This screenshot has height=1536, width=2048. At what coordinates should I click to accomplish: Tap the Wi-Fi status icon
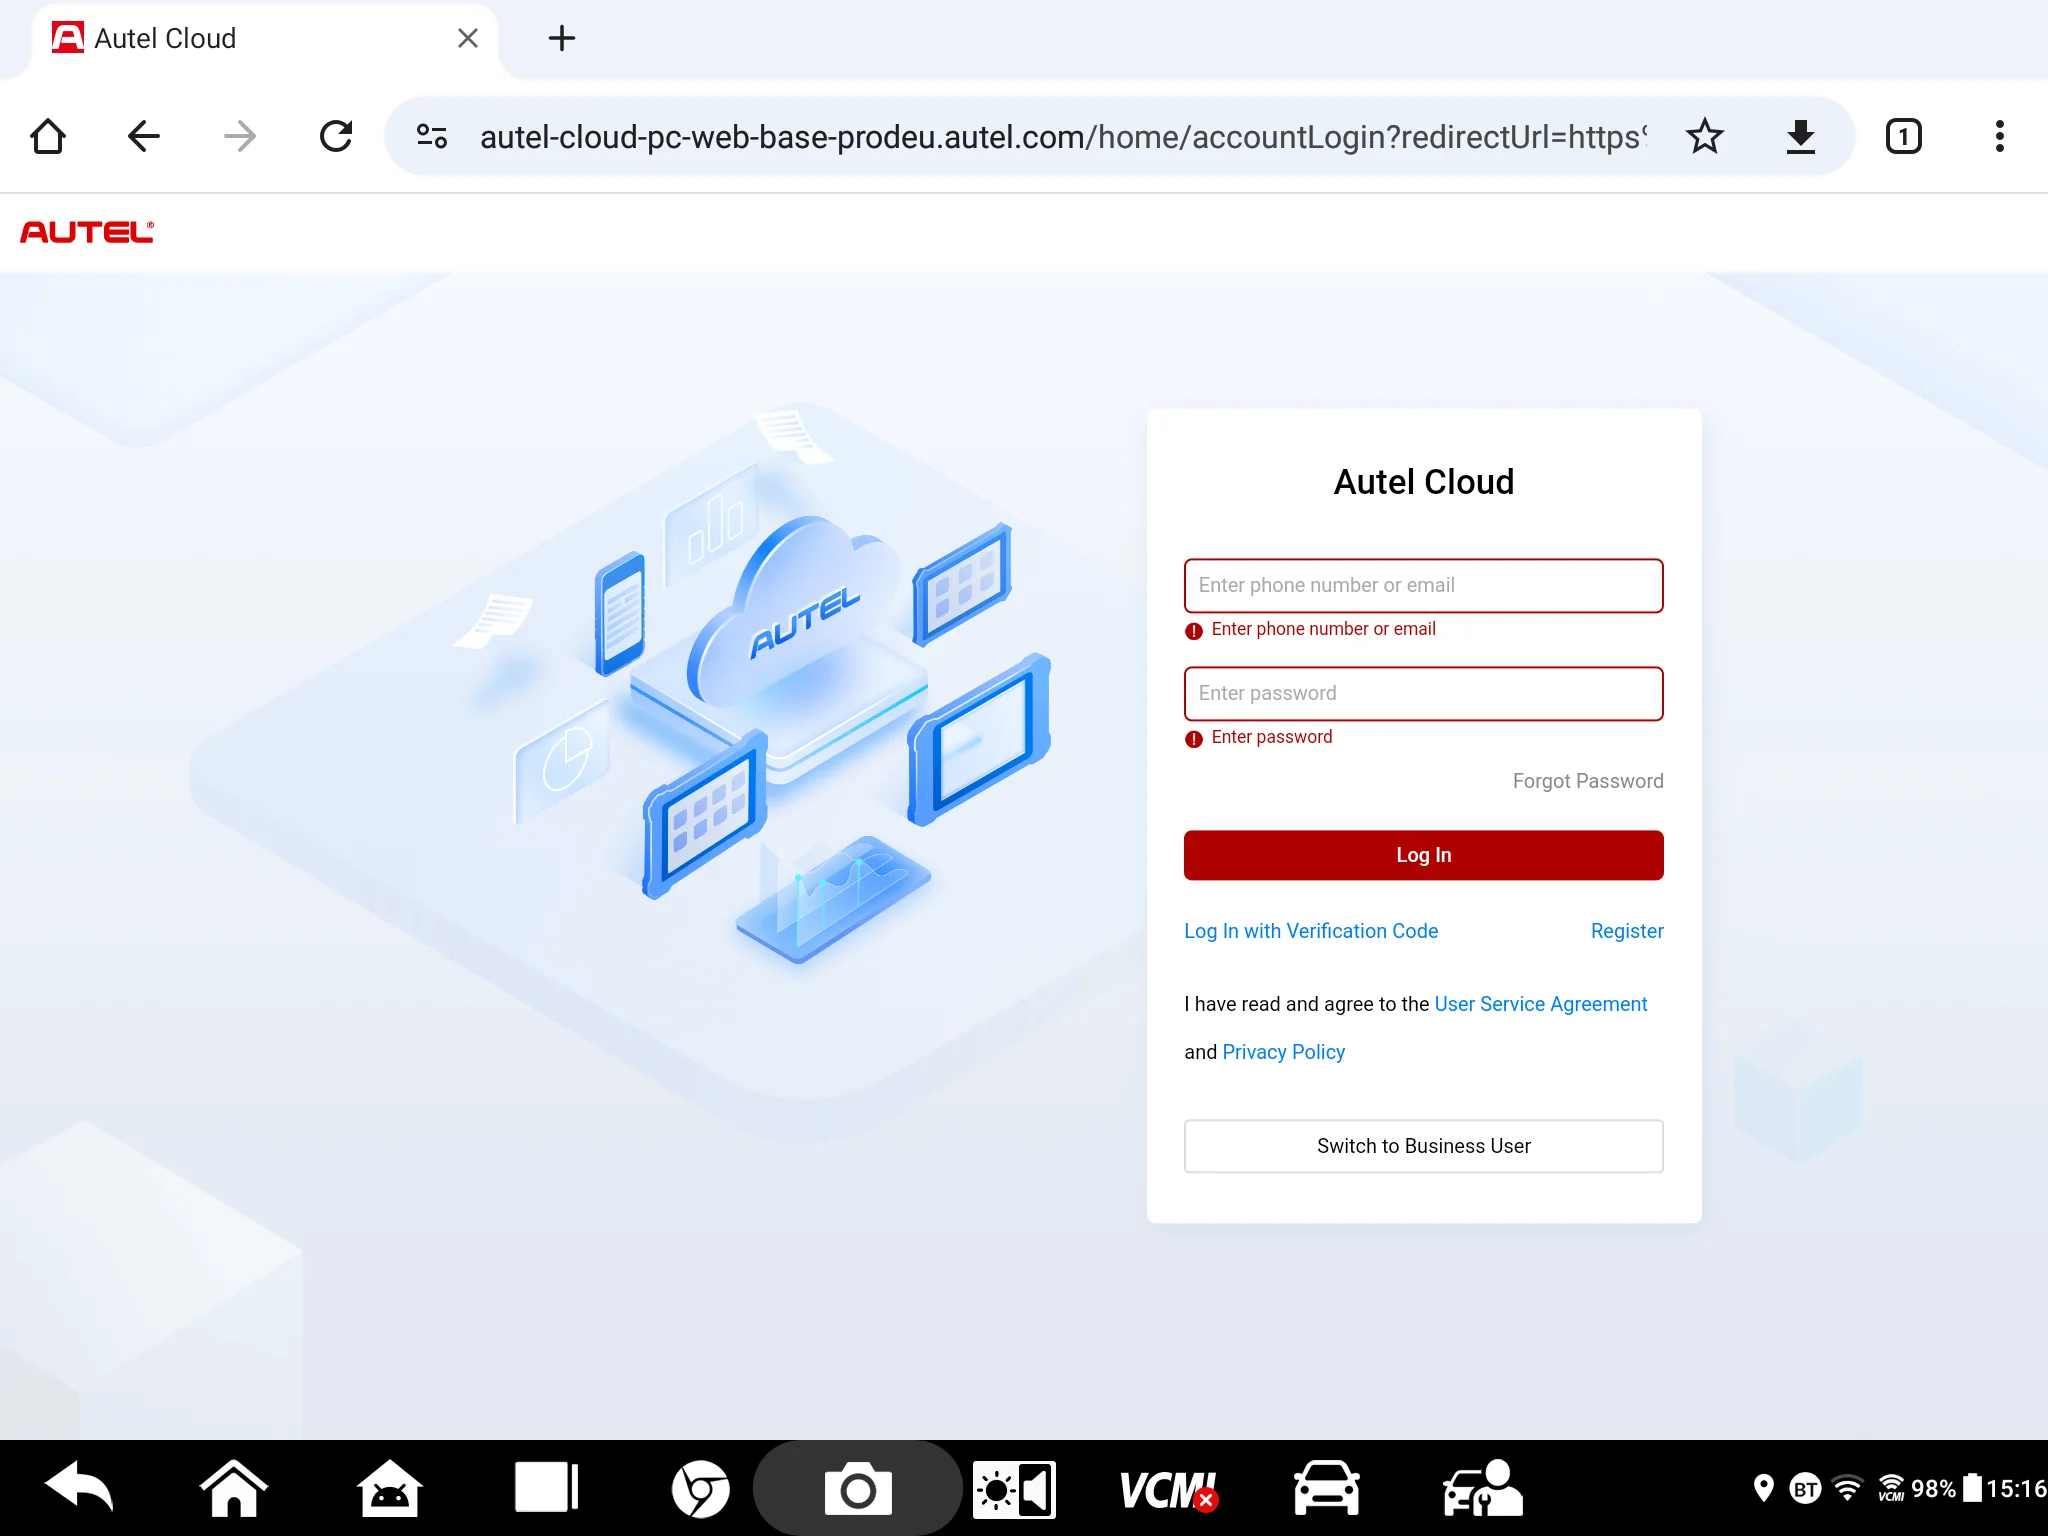[x=1848, y=1489]
